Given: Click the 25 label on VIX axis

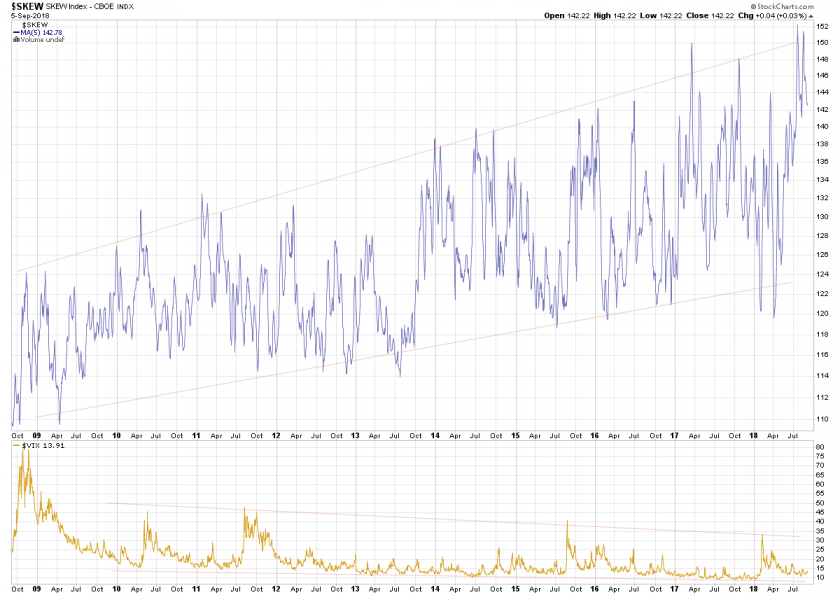Looking at the screenshot, I should [820, 549].
